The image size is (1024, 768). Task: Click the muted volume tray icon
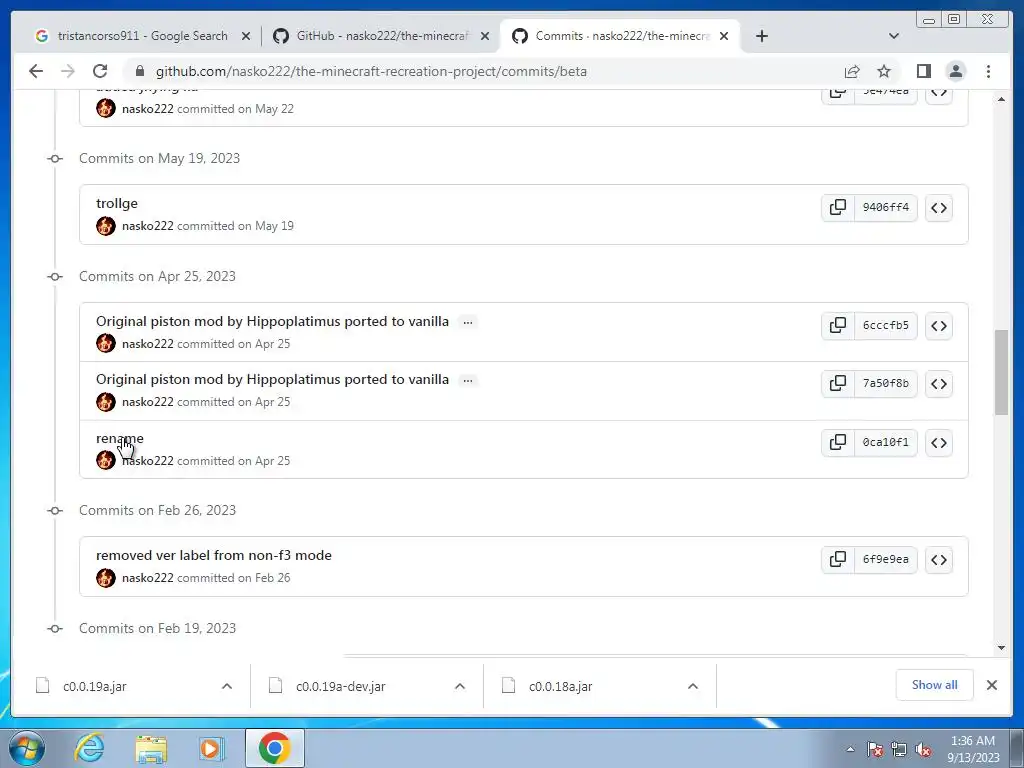click(923, 749)
